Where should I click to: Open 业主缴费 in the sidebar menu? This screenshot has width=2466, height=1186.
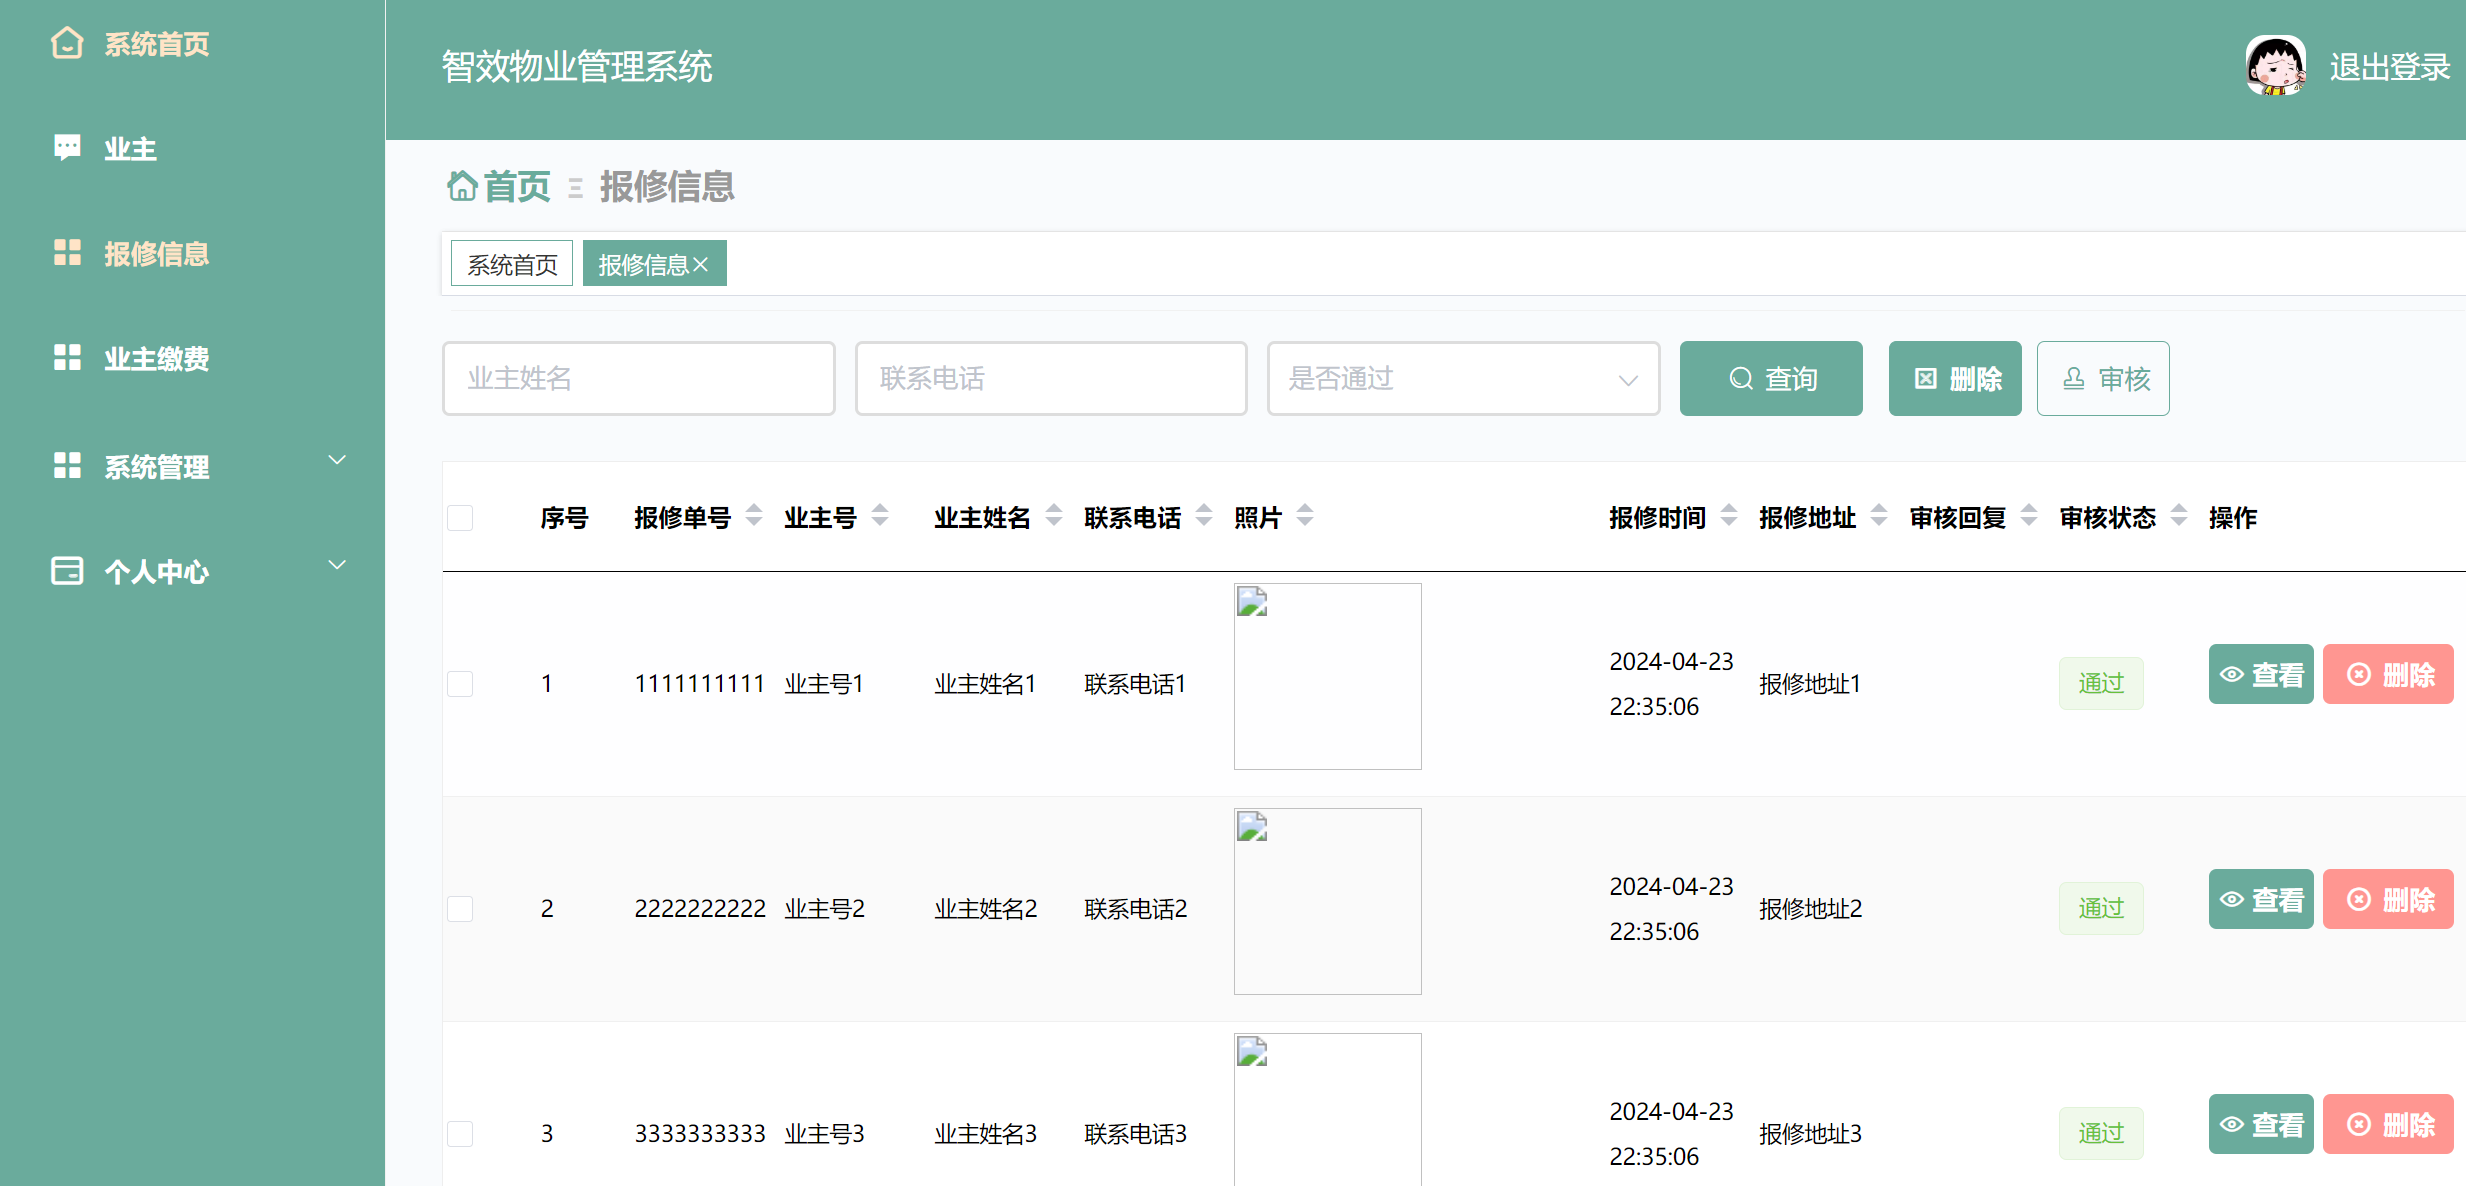157,359
